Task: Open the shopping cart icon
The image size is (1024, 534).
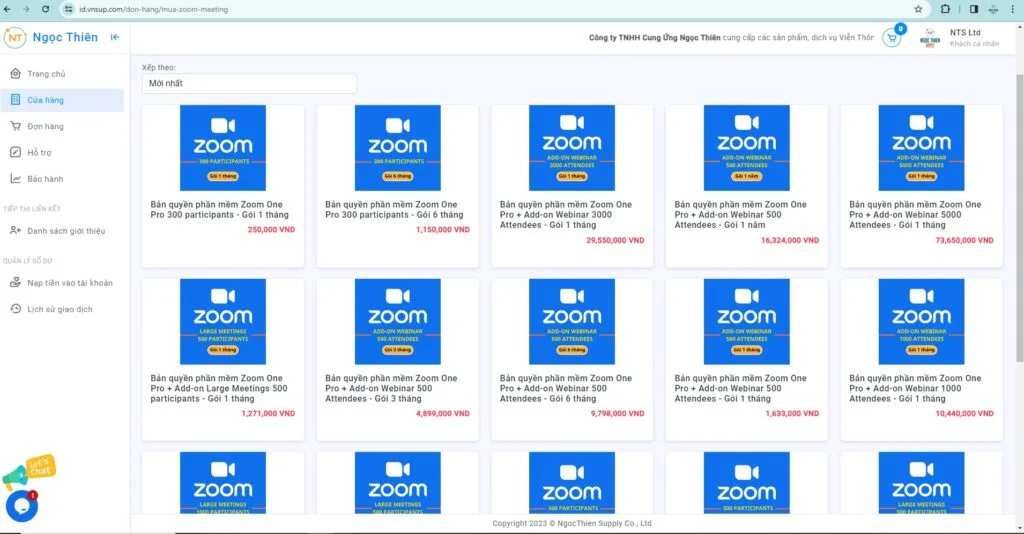Action: tap(891, 38)
